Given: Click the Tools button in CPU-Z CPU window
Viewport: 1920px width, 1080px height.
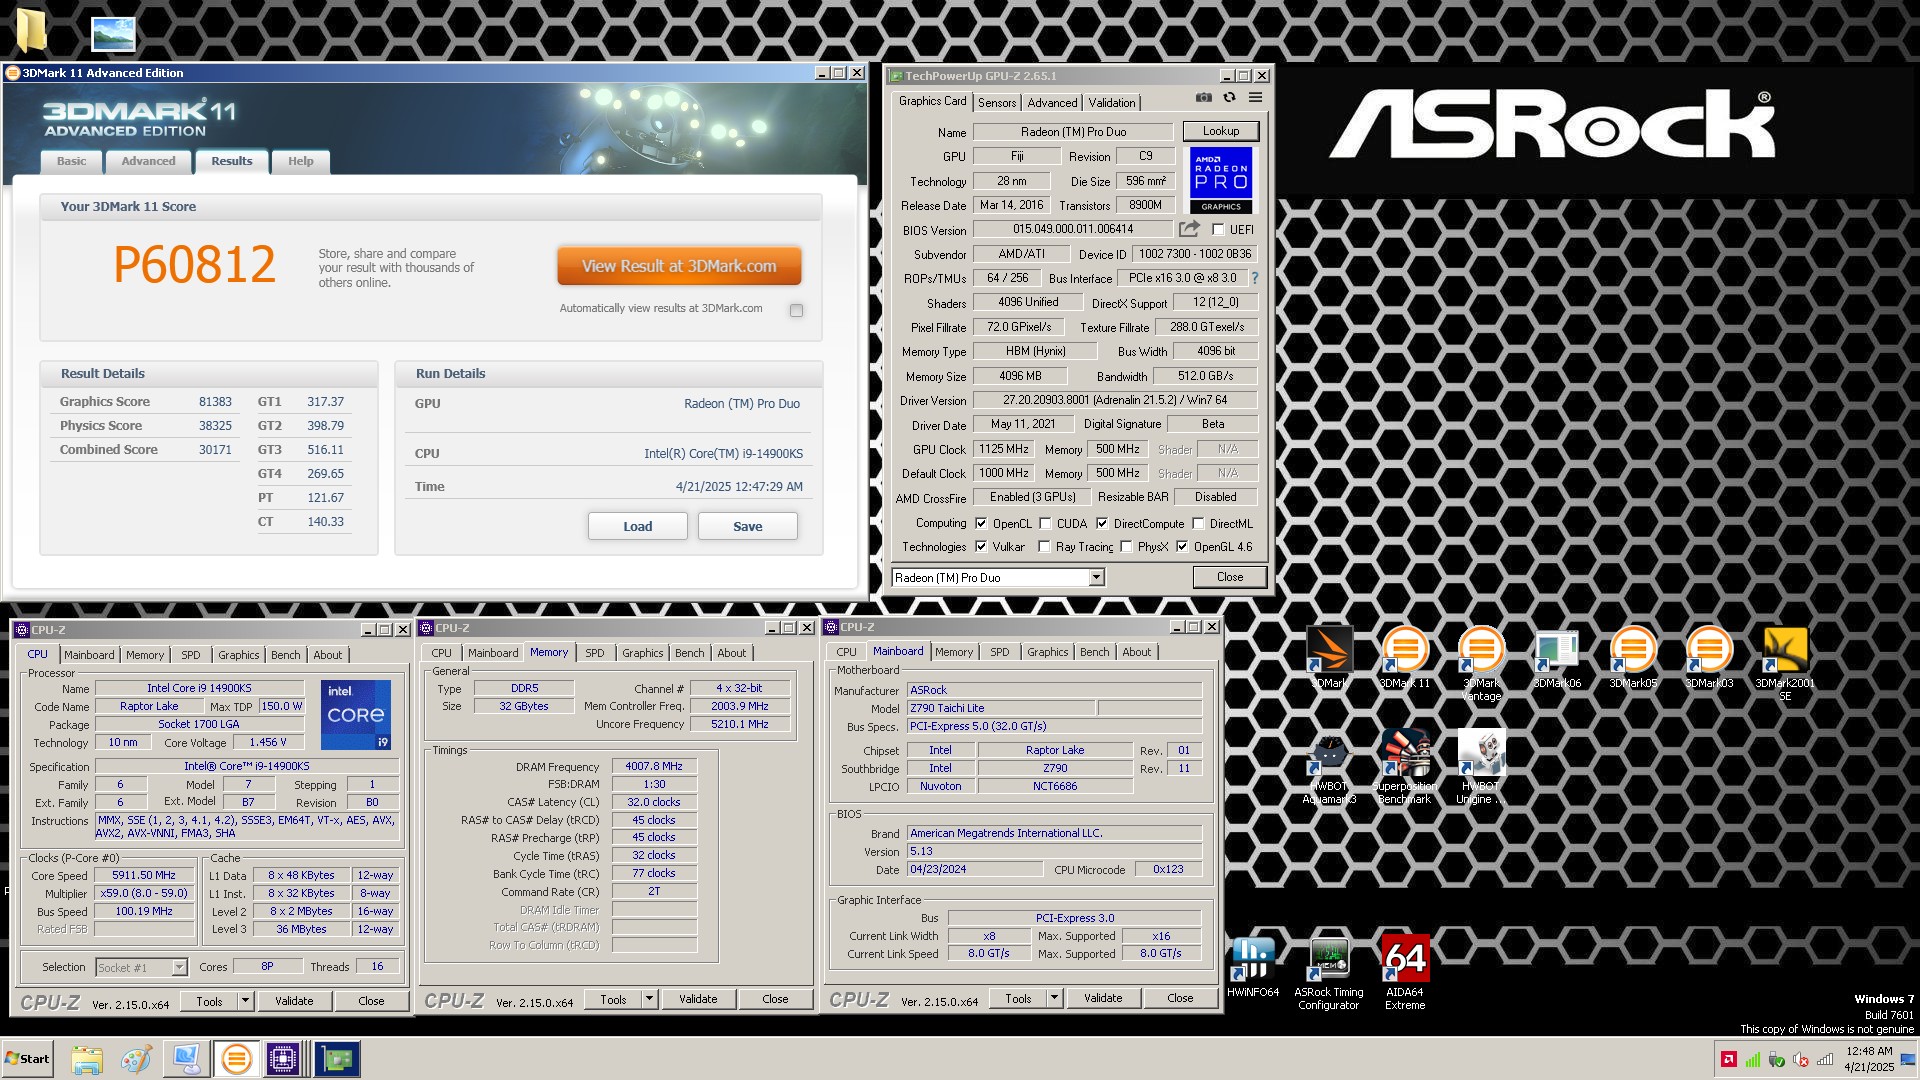Looking at the screenshot, I should (209, 1000).
